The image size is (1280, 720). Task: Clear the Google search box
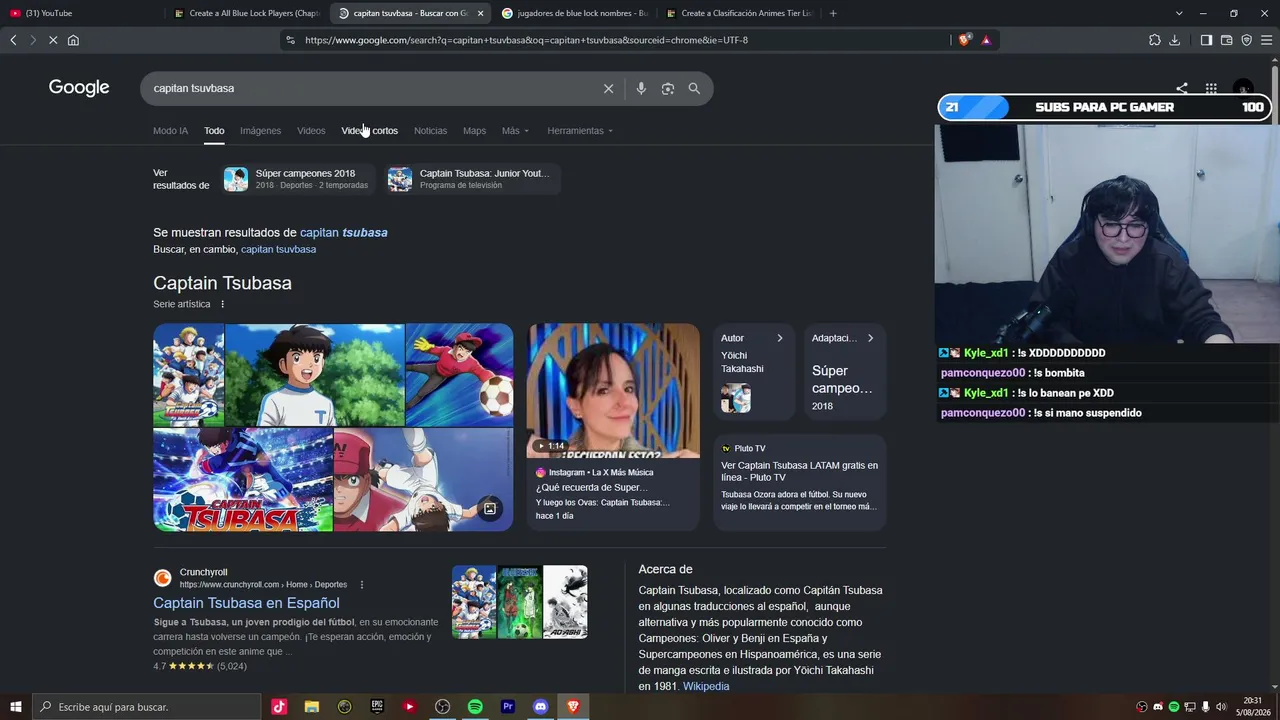tap(608, 88)
